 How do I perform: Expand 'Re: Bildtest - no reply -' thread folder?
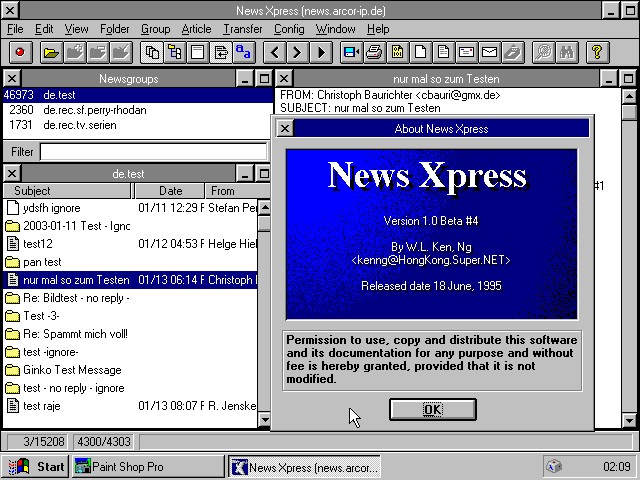coord(13,298)
